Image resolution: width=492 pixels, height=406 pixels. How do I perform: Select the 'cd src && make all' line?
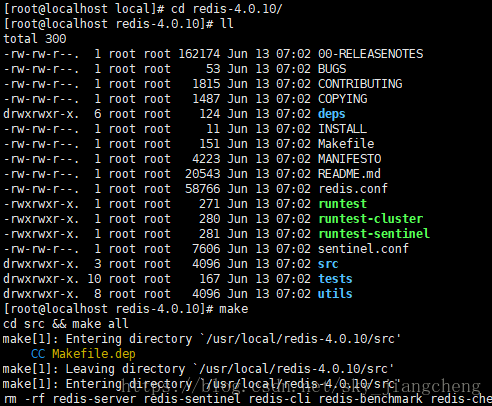pos(66,324)
